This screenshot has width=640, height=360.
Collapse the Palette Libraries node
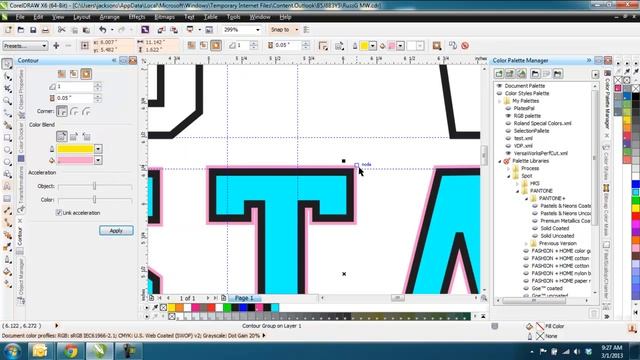[500, 161]
